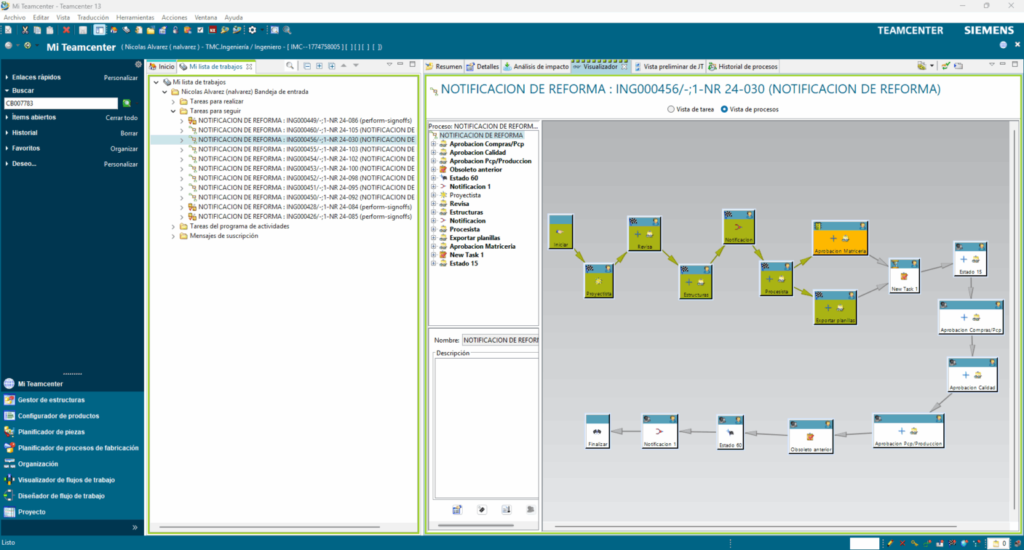Open the Herramientas menu
1024x550 pixels.
pyautogui.click(x=135, y=17)
